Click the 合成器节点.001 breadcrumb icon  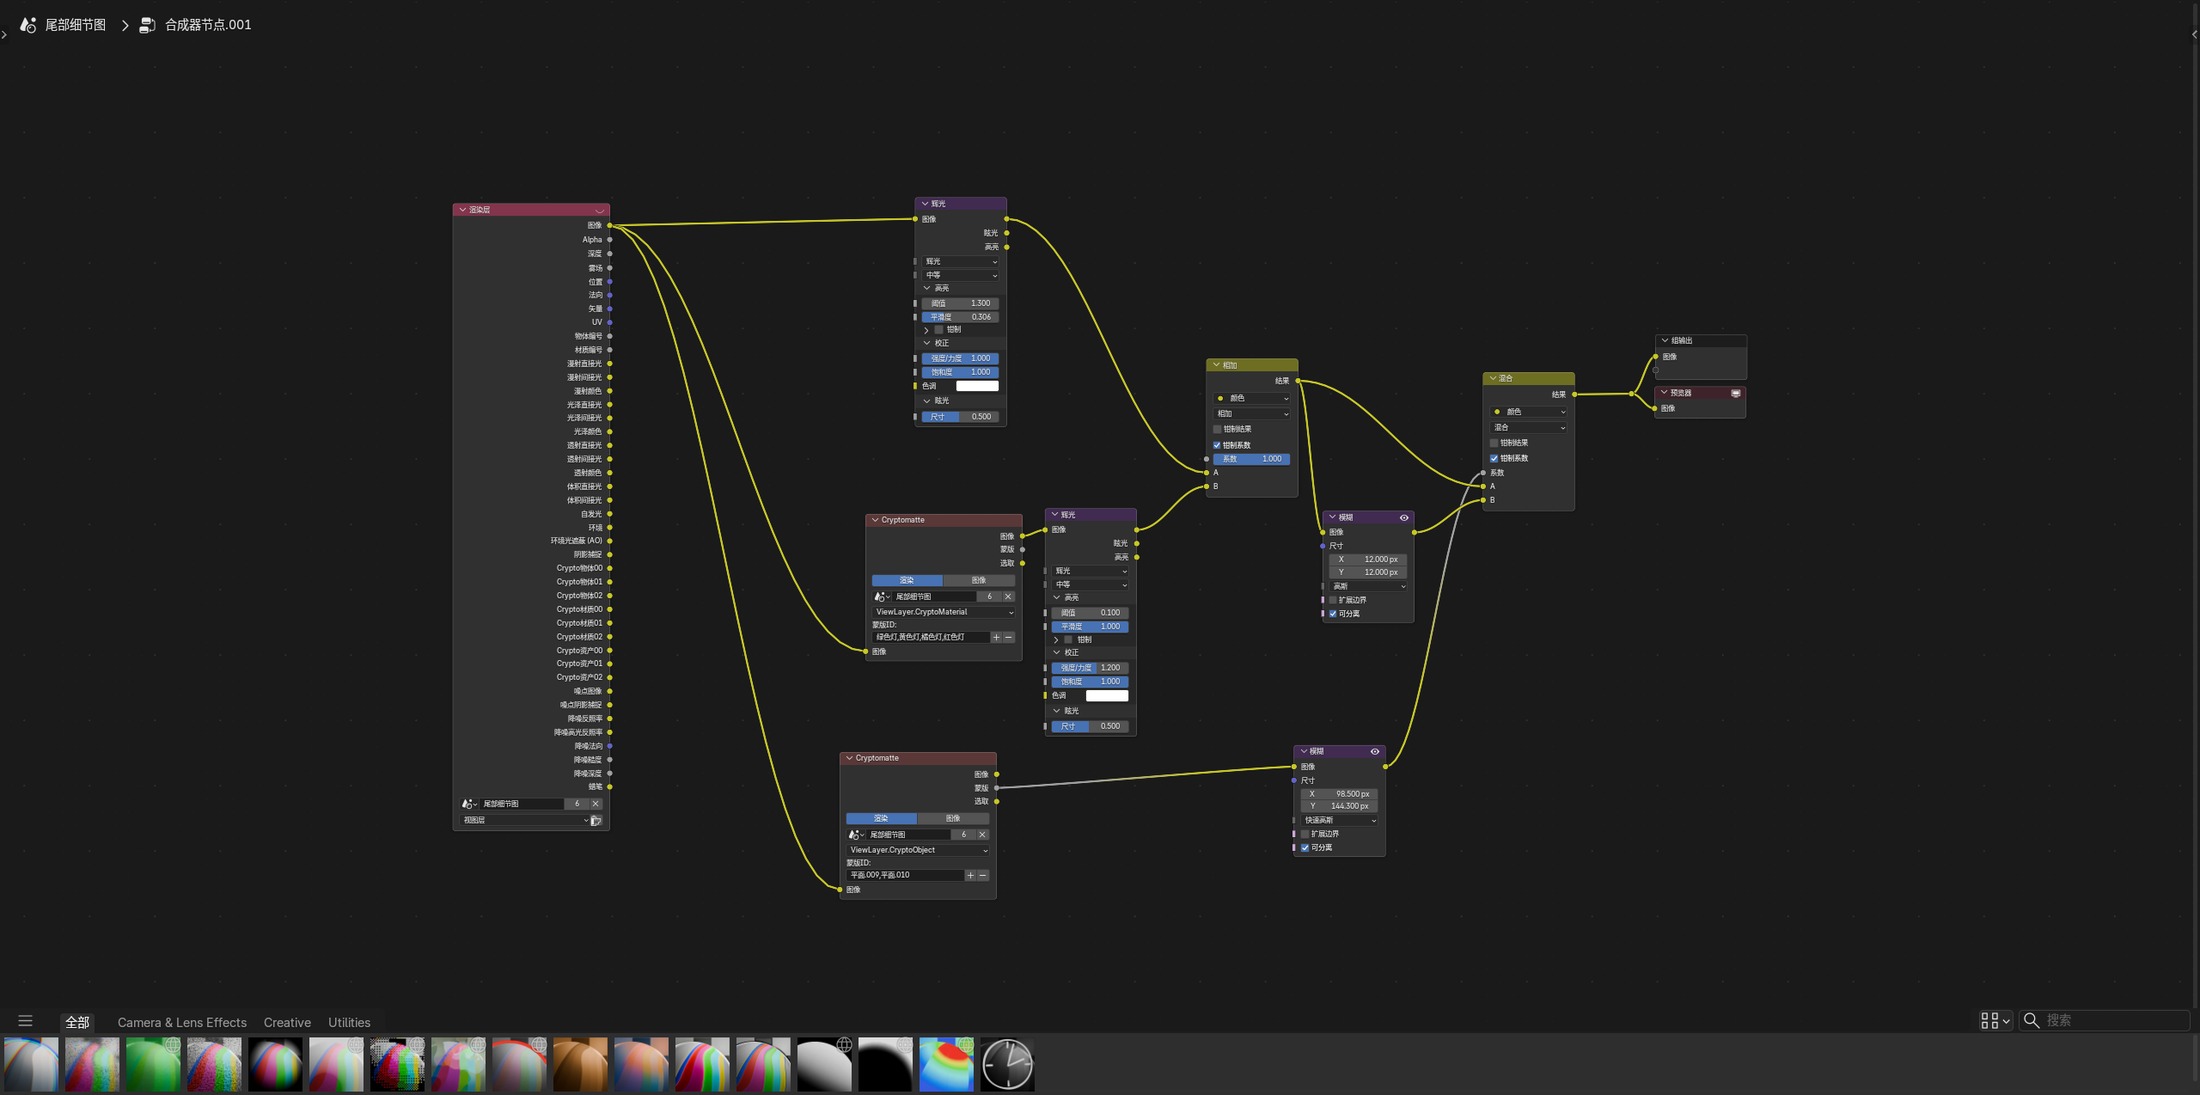(147, 25)
